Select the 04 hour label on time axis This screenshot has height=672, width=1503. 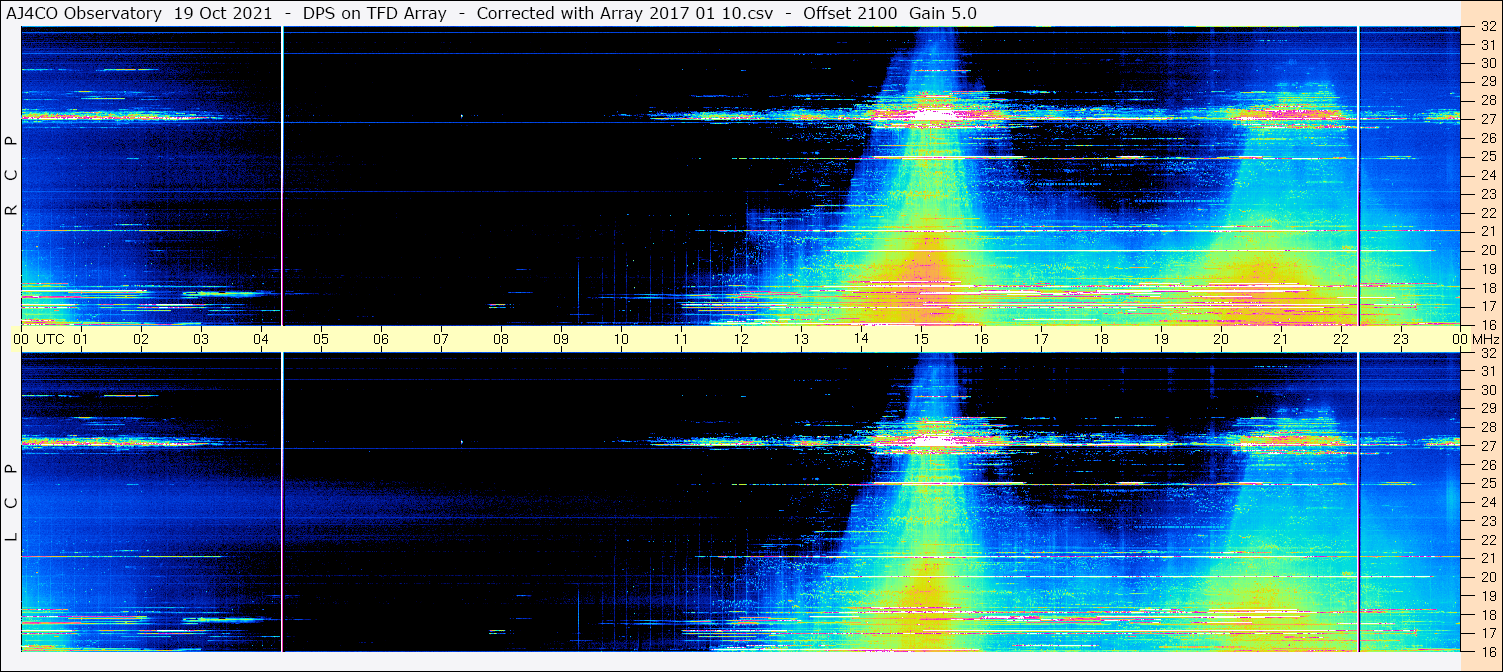[x=260, y=339]
